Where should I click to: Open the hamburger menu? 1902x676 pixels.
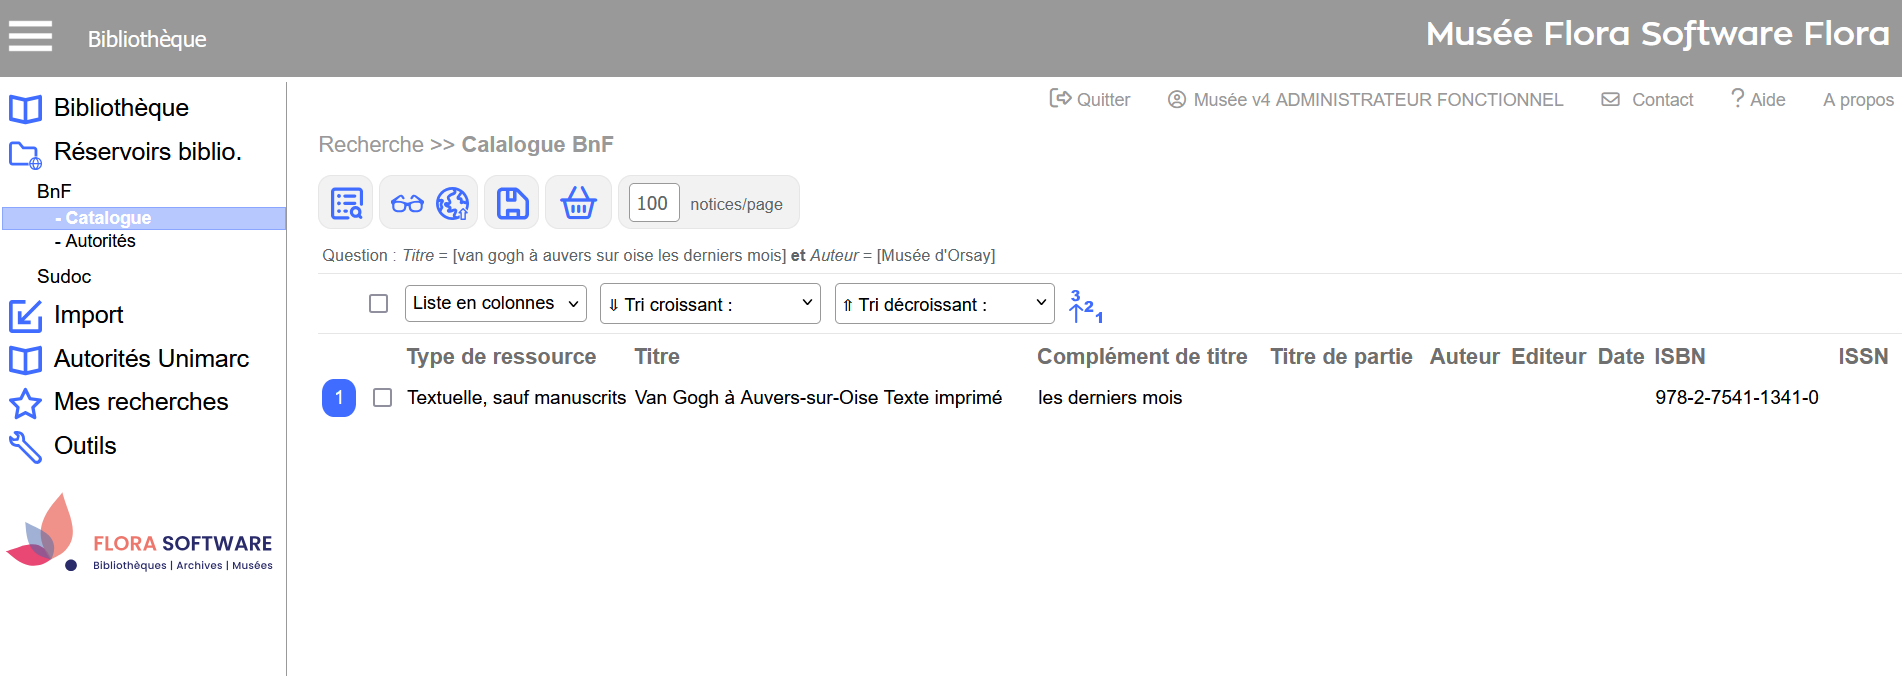point(30,37)
